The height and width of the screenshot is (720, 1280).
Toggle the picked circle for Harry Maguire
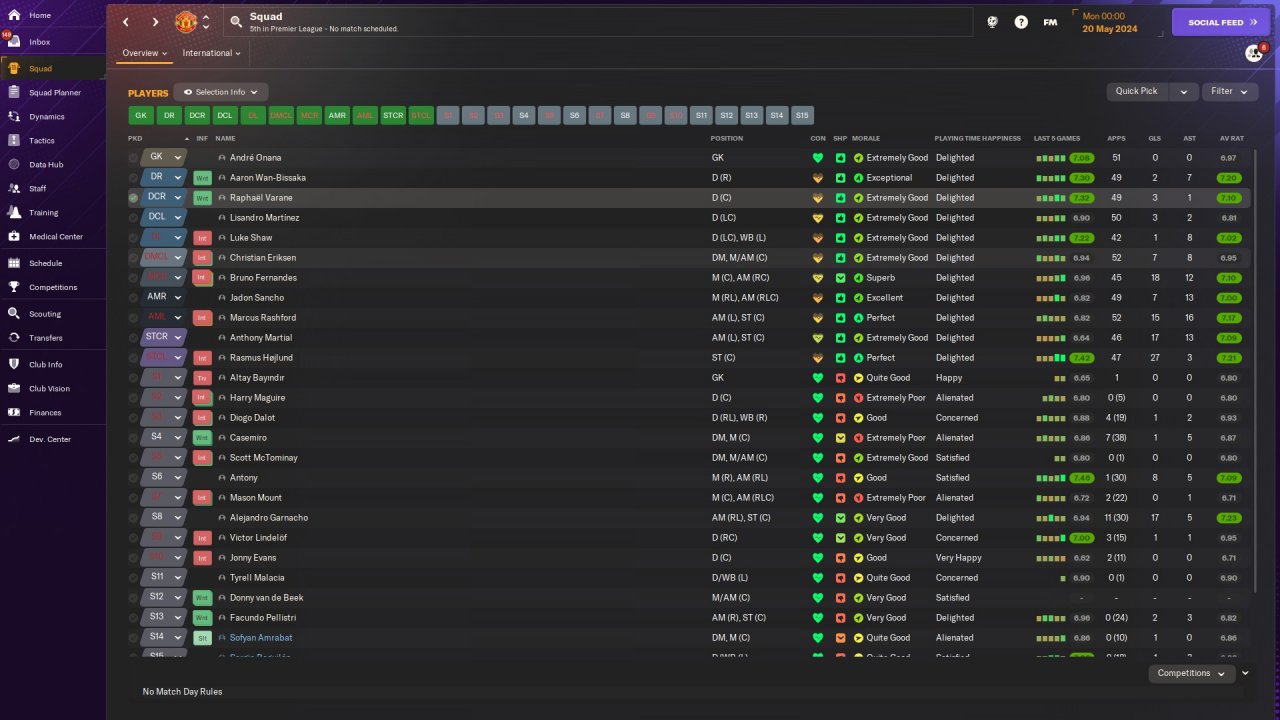point(134,398)
